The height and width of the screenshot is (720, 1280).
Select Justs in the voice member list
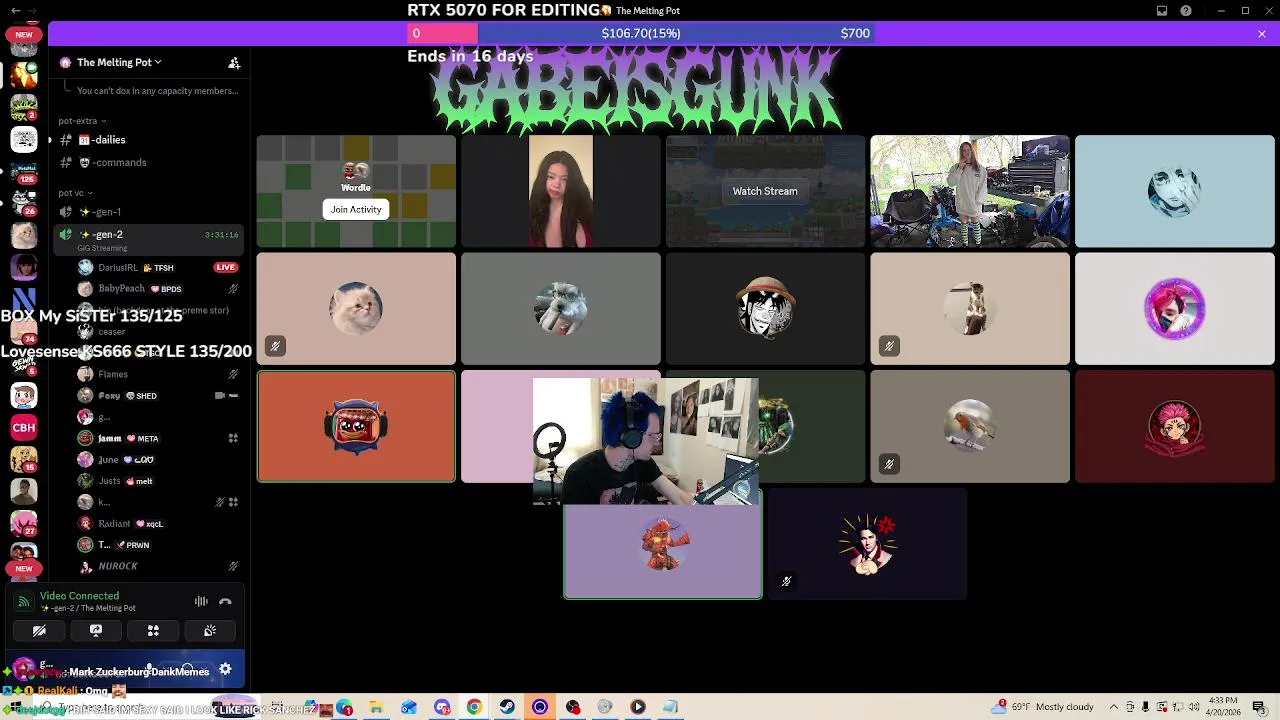158,481
